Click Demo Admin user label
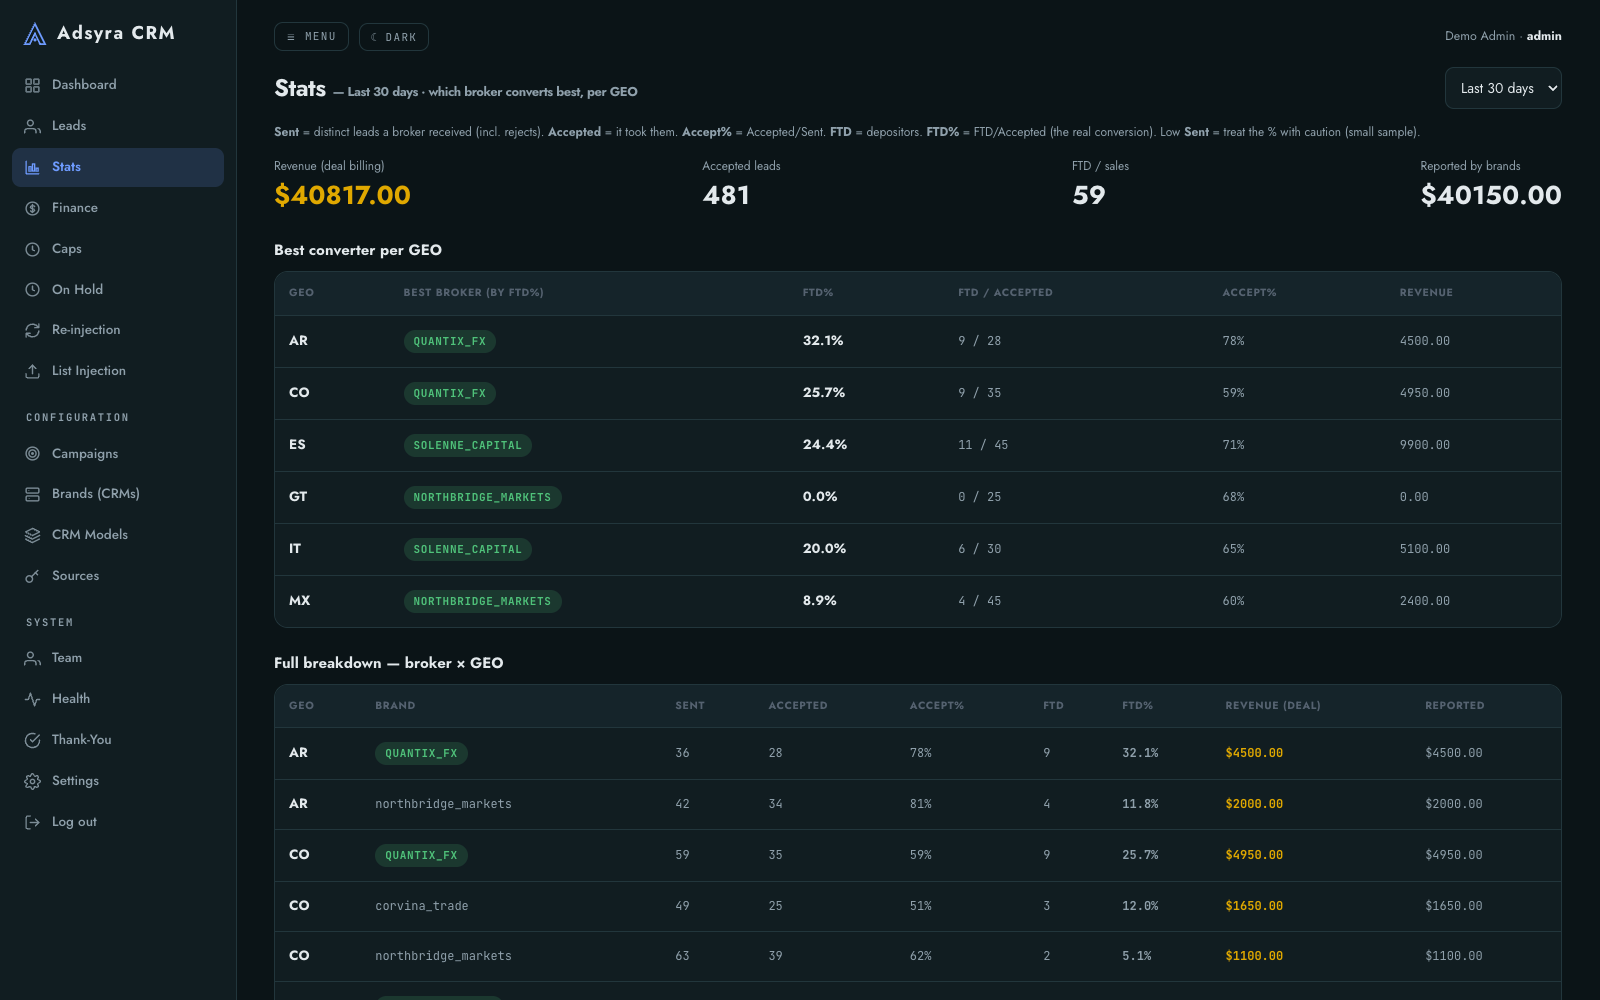This screenshot has height=1000, width=1600. pos(1480,36)
